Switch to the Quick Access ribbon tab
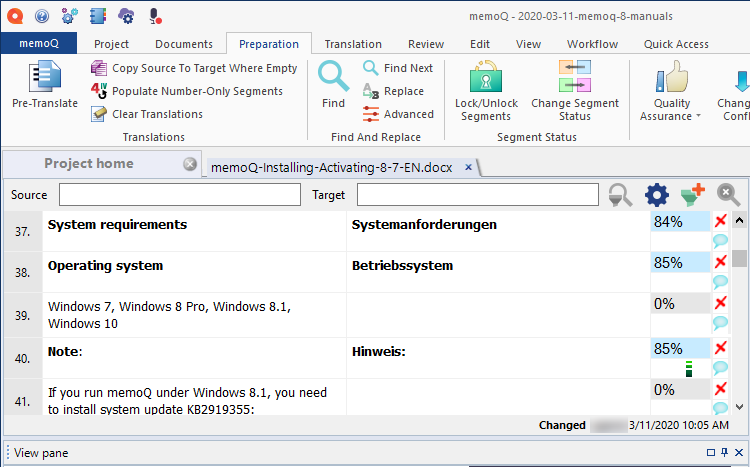750x467 pixels. pyautogui.click(x=676, y=44)
